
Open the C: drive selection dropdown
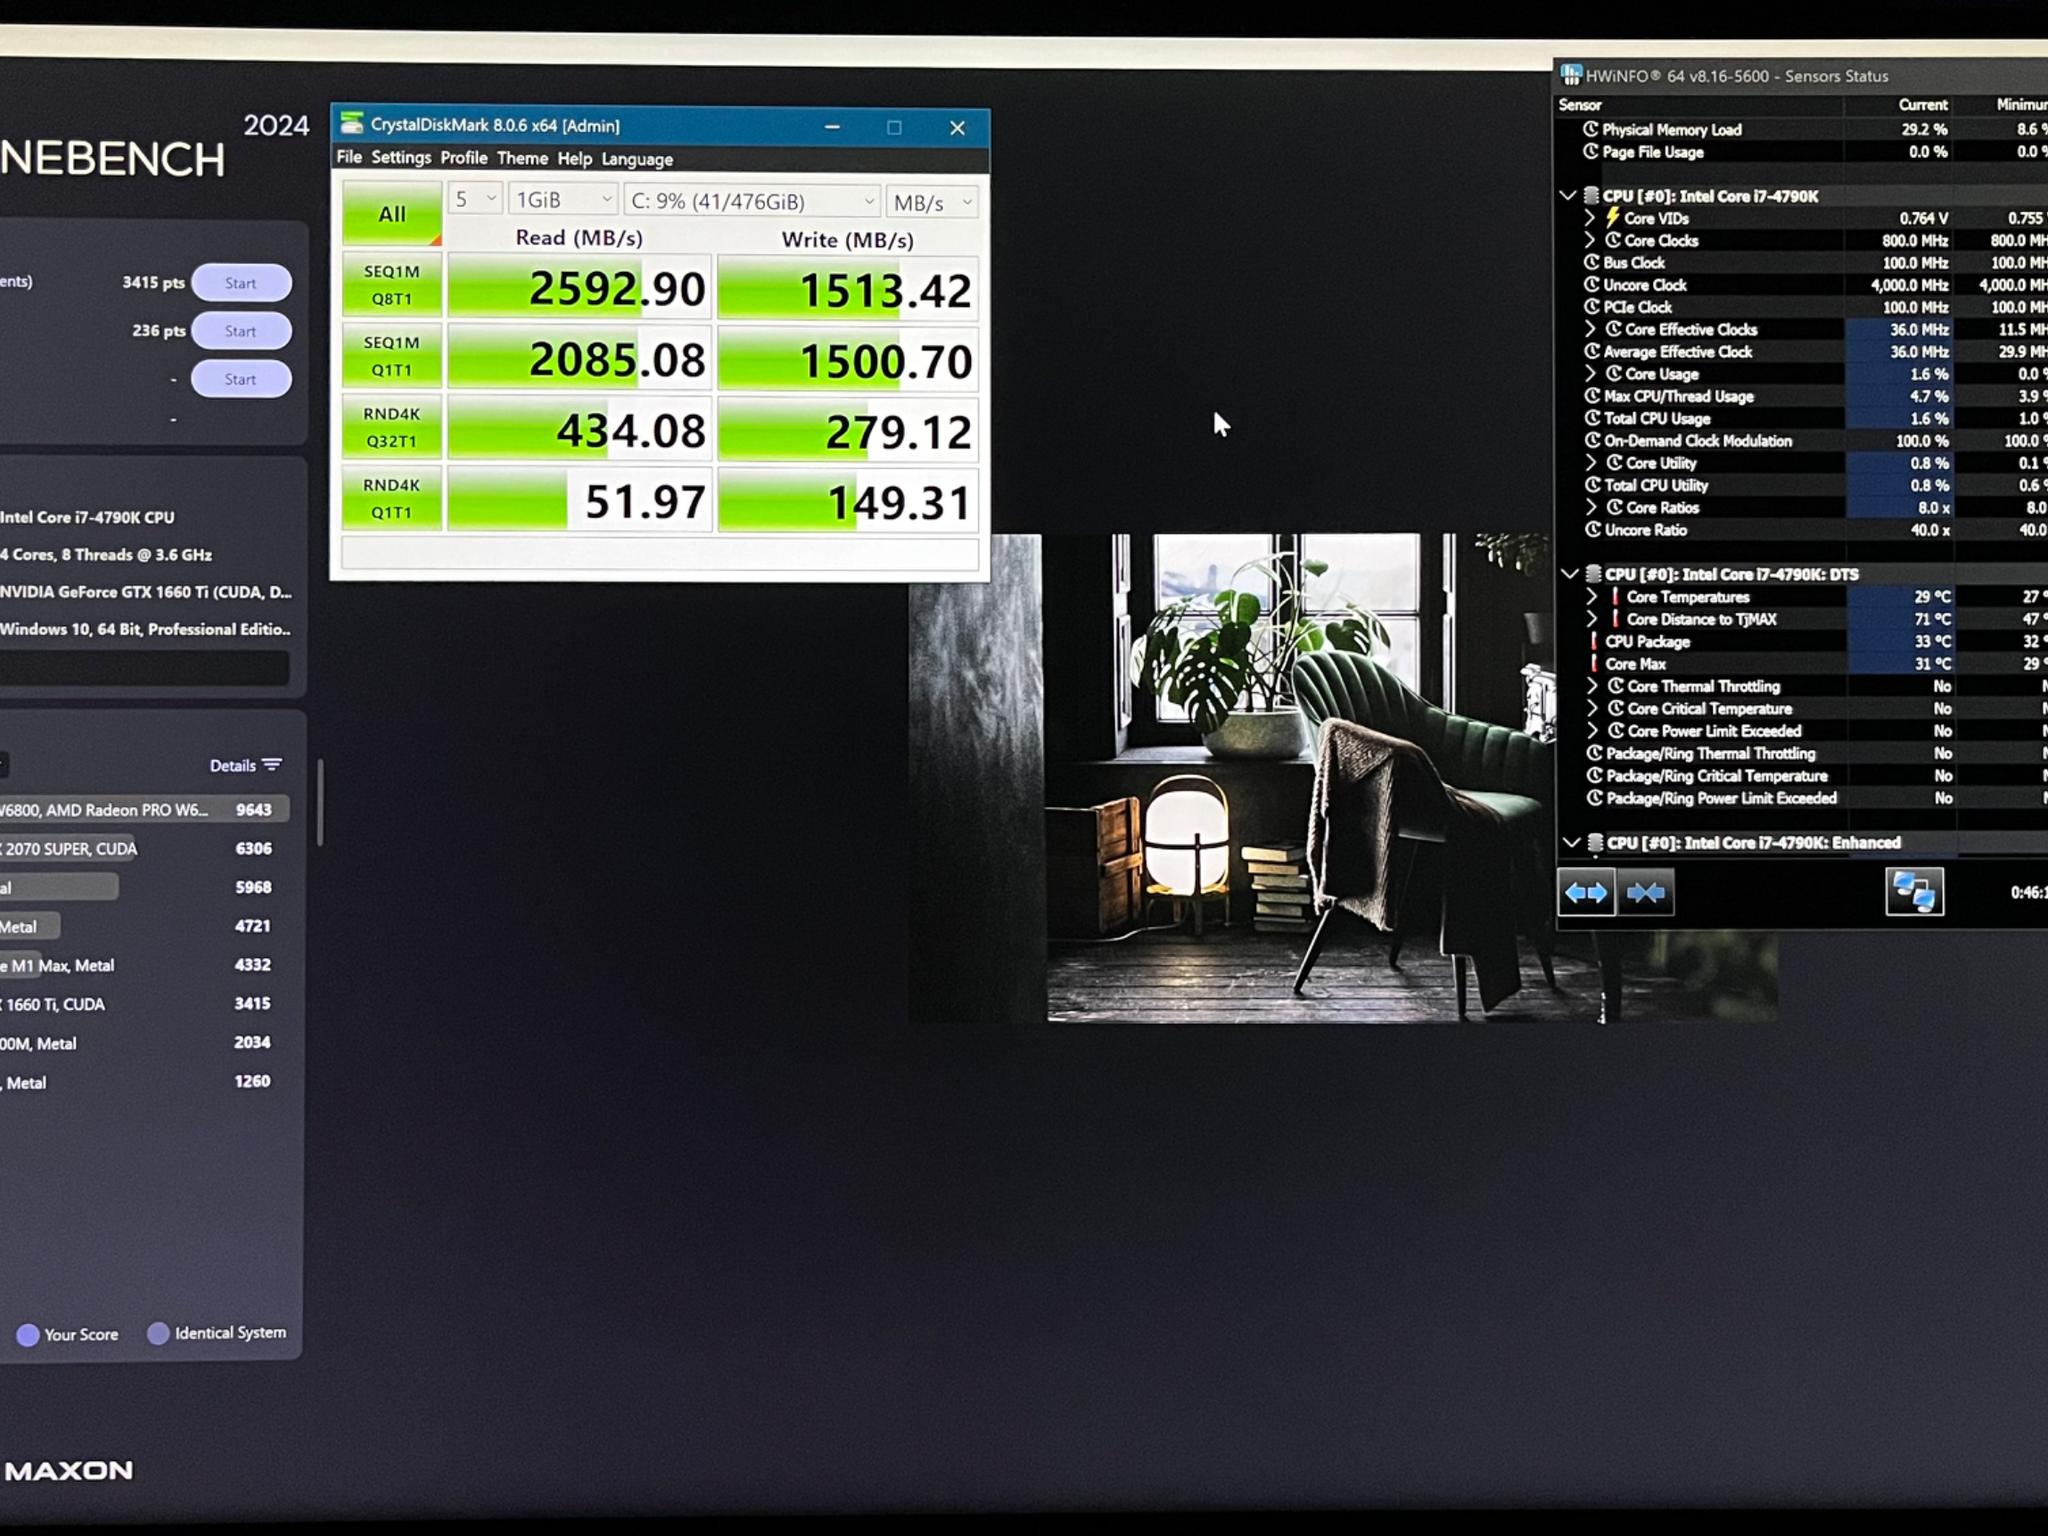click(x=752, y=201)
